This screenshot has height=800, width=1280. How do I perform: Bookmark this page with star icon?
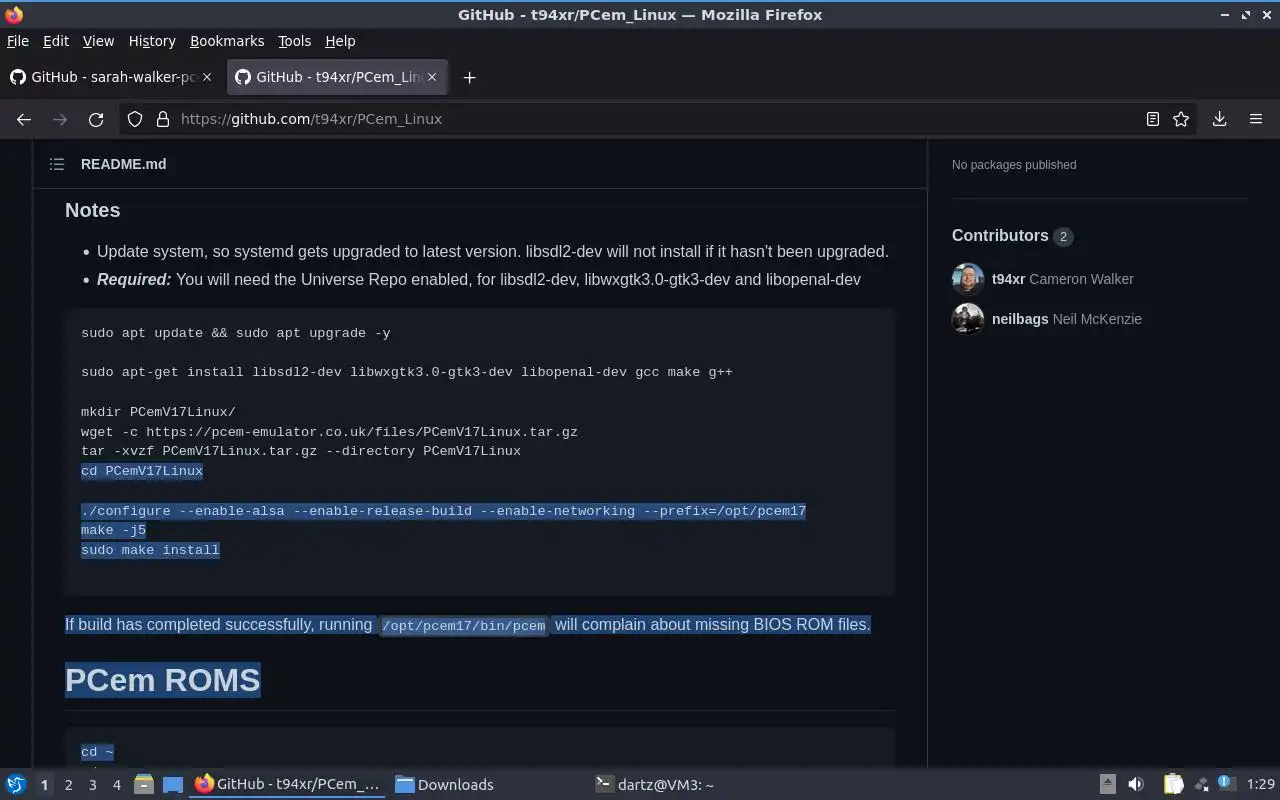1181,119
